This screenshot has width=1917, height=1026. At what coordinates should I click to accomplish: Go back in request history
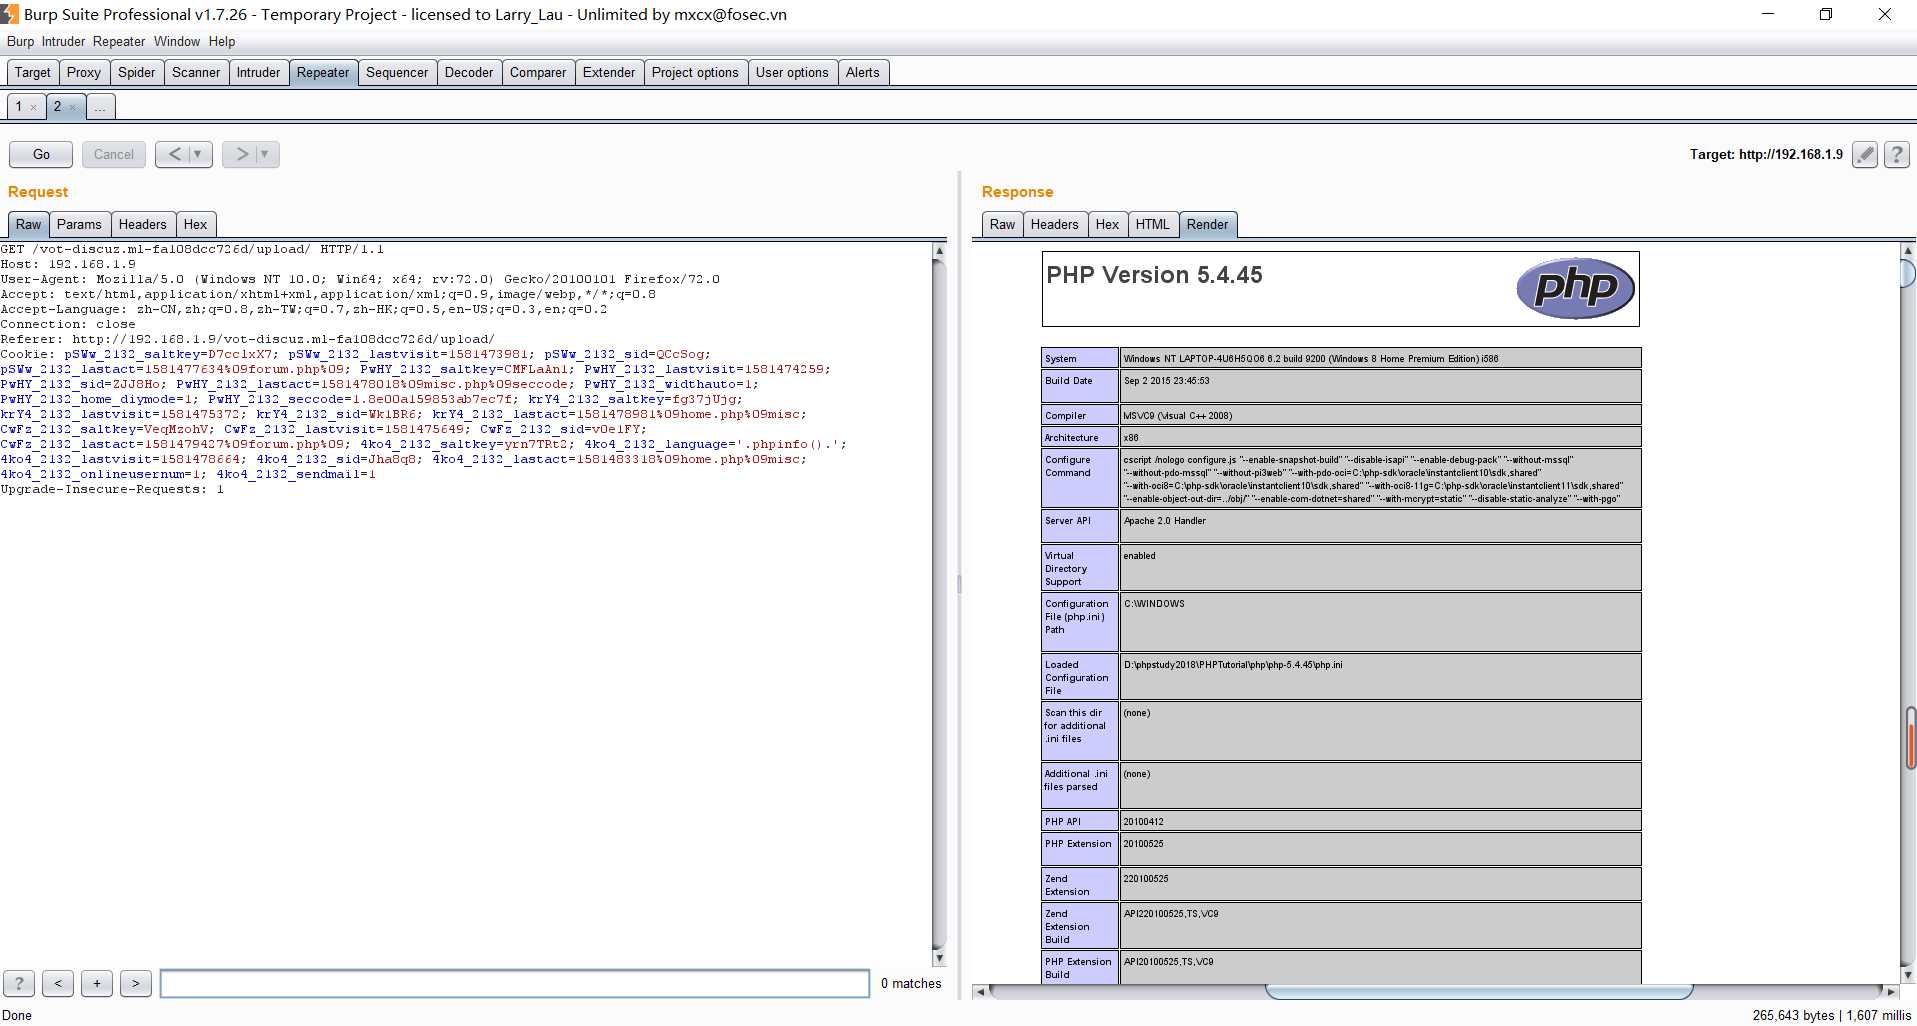[x=175, y=154]
